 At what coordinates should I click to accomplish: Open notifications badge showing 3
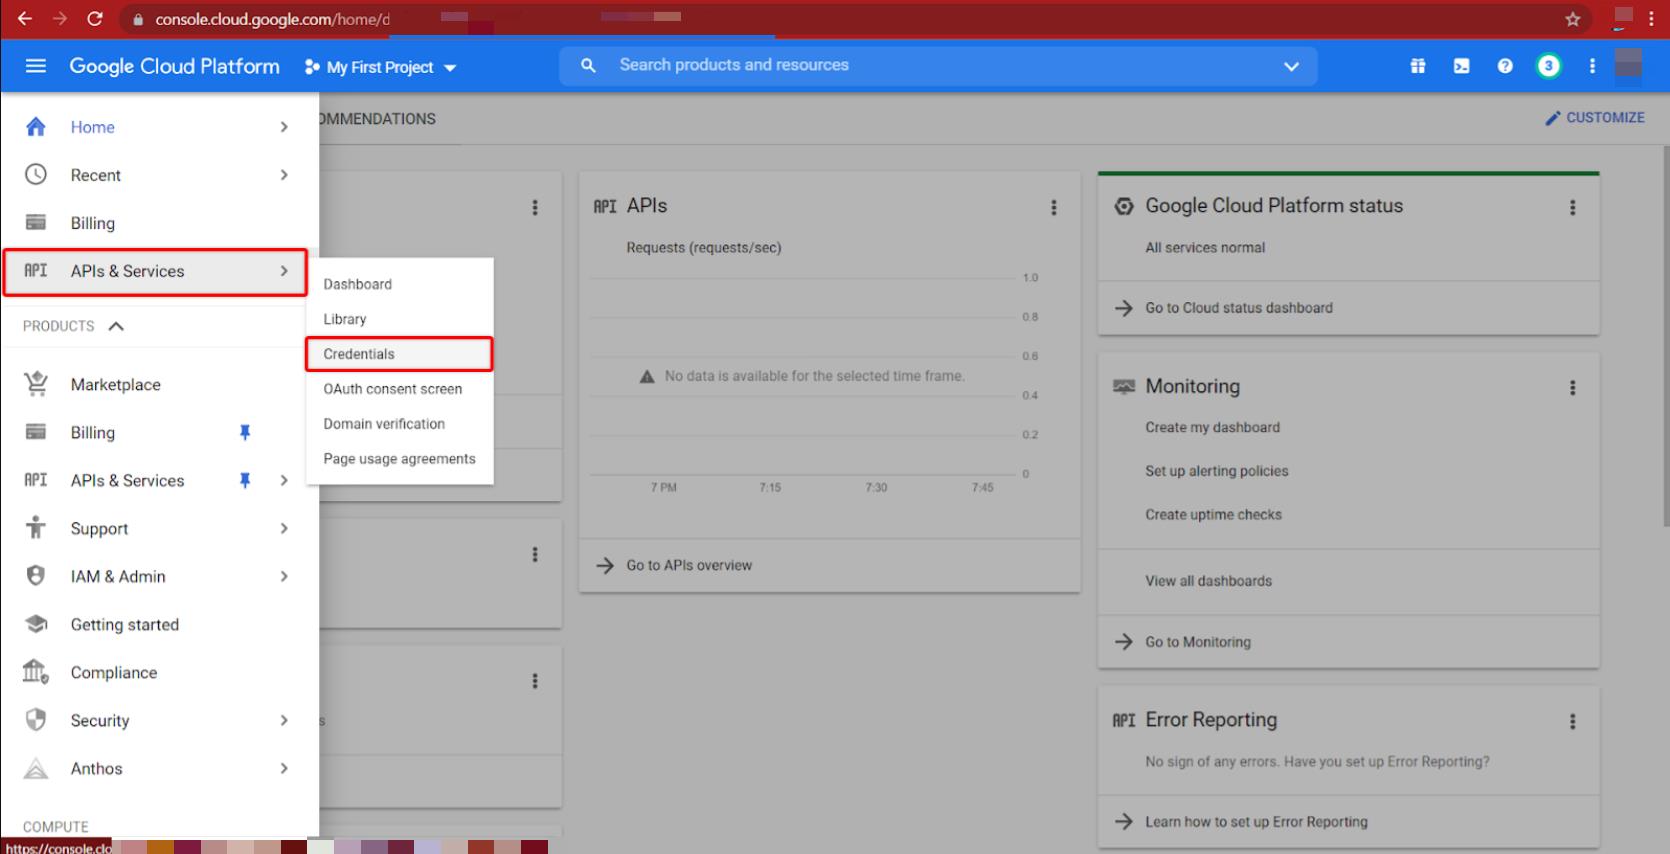[1548, 66]
